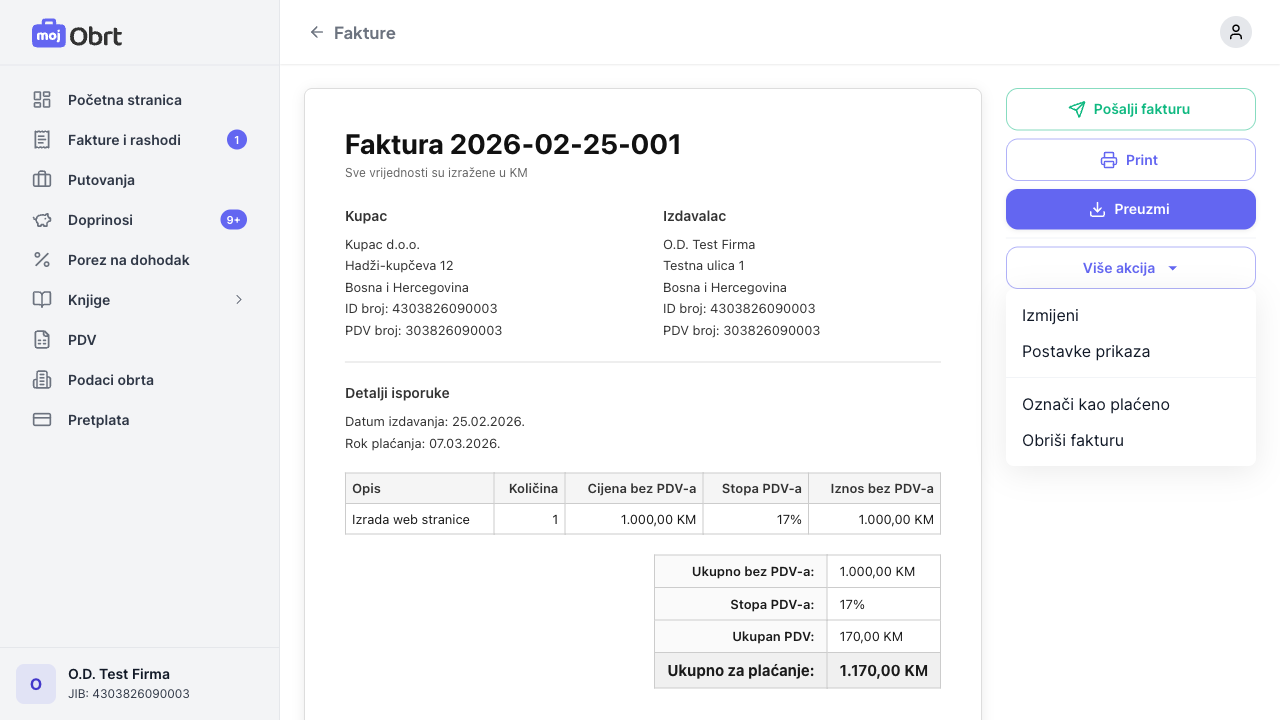Click the back arrow next to Fakture
The height and width of the screenshot is (720, 1280).
[x=317, y=33]
